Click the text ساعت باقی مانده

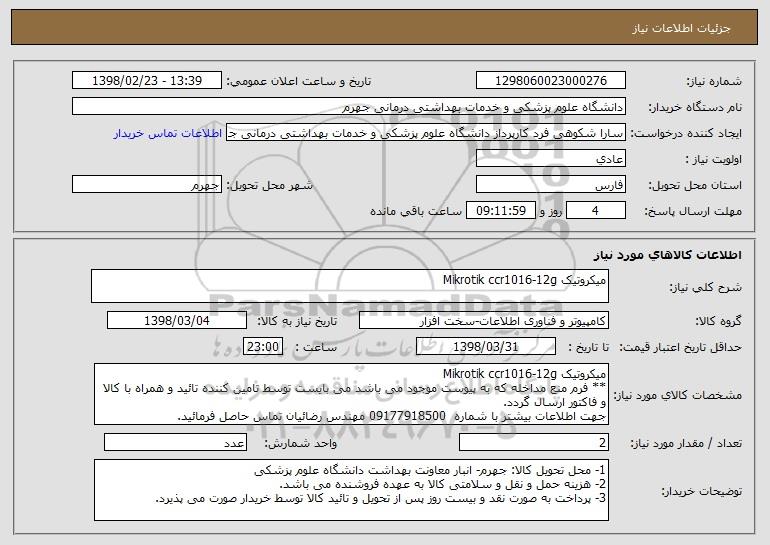tap(415, 212)
